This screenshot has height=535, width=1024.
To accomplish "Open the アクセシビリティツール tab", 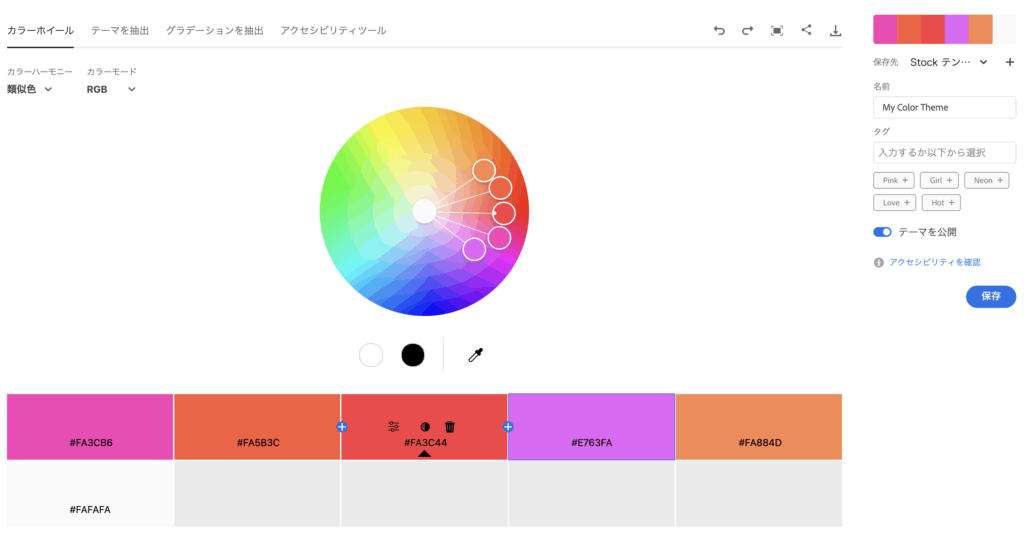I will 333,31.
